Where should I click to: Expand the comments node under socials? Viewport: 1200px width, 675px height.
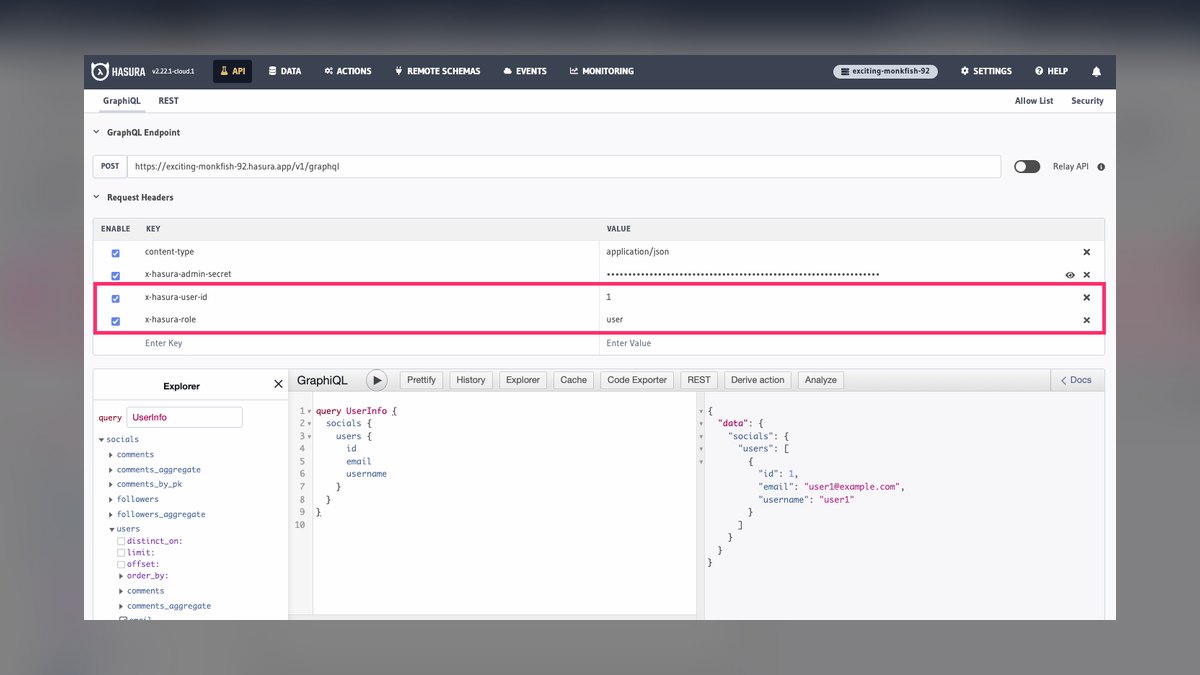pos(111,454)
